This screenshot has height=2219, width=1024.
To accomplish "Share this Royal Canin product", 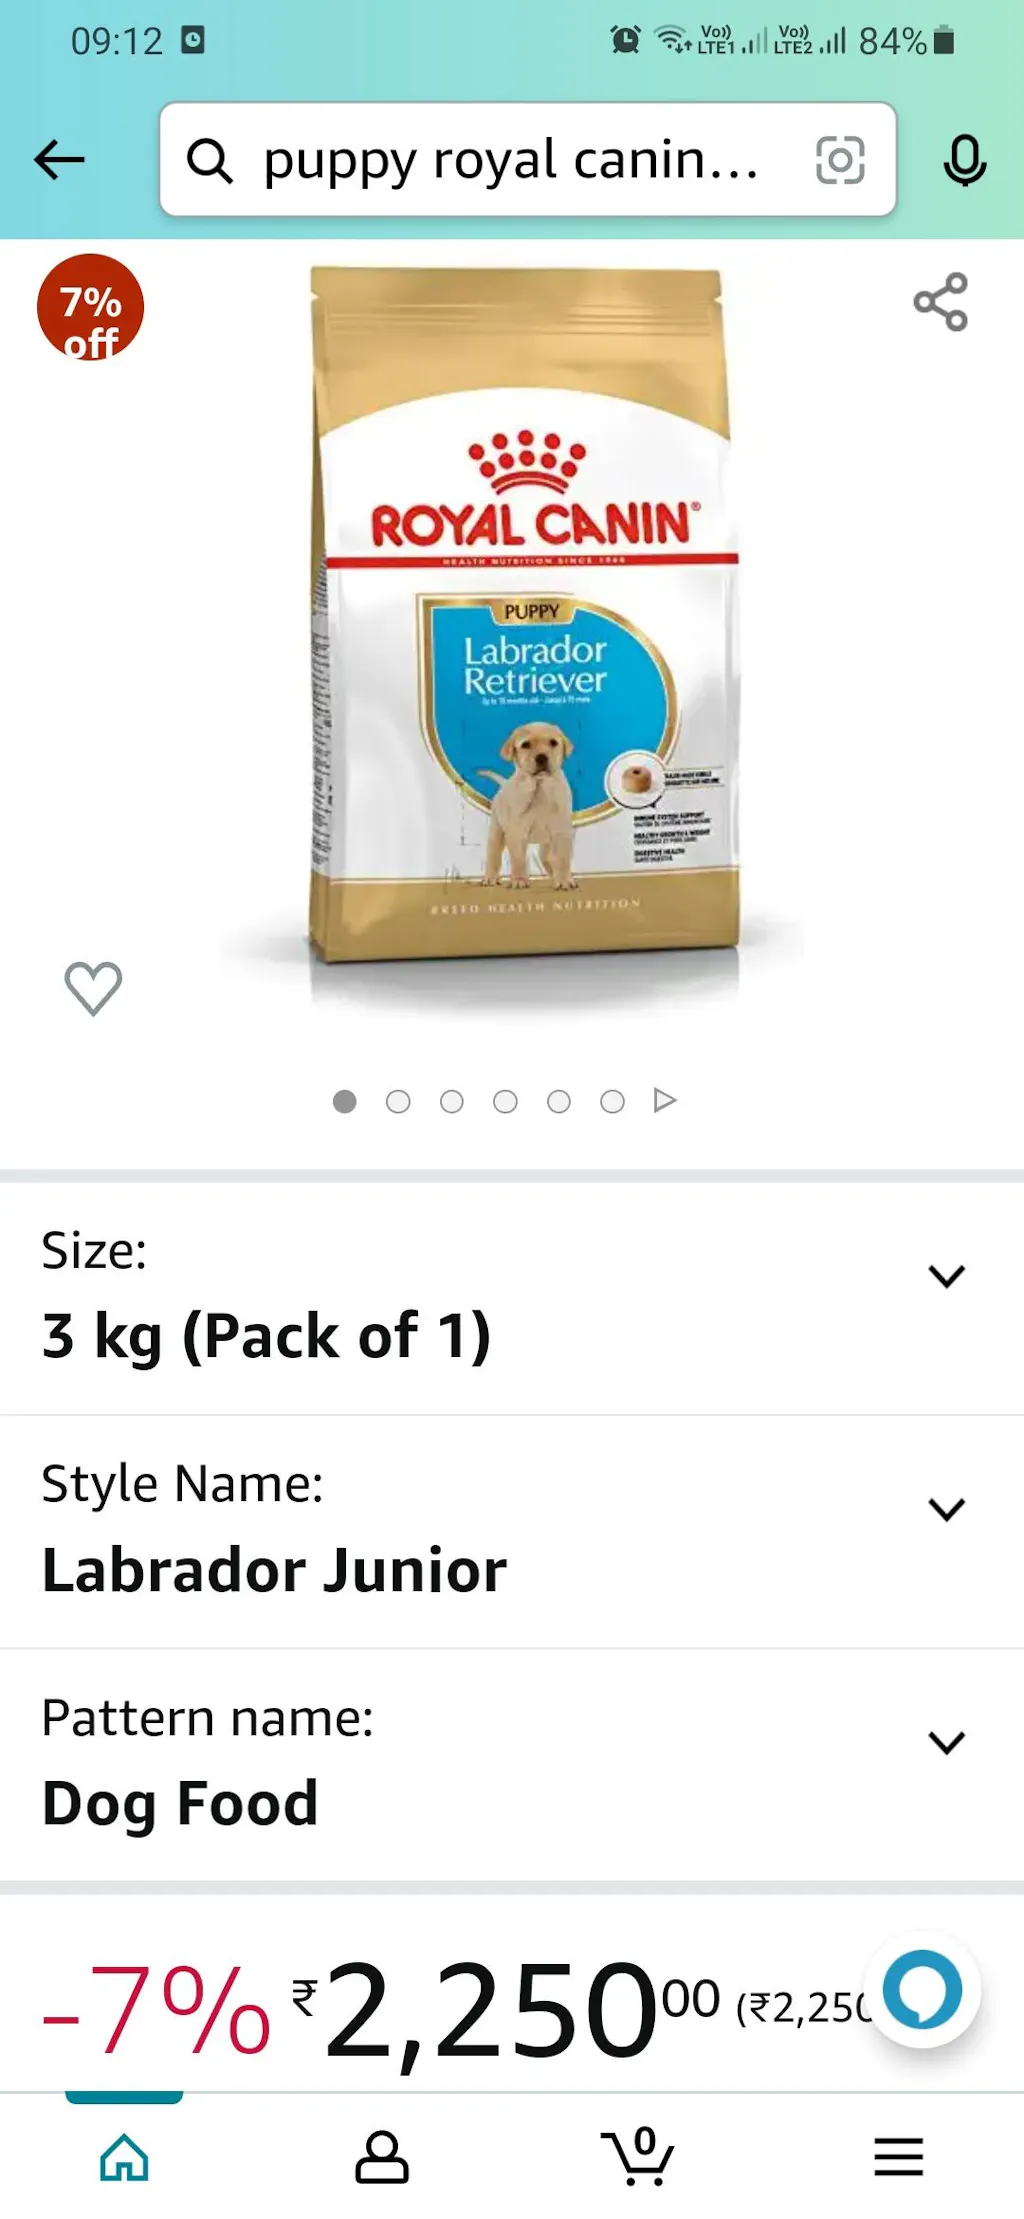I will point(941,302).
